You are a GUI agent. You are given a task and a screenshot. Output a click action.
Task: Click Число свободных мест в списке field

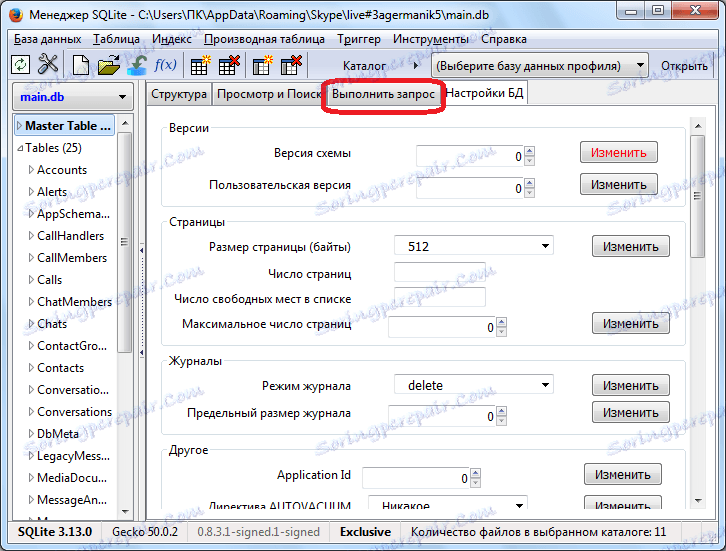point(440,298)
